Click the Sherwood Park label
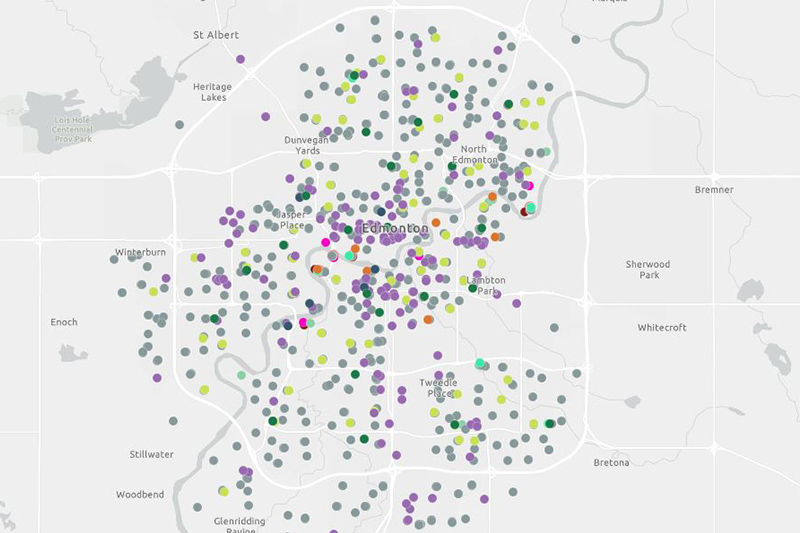Image resolution: width=800 pixels, height=533 pixels. tap(648, 269)
